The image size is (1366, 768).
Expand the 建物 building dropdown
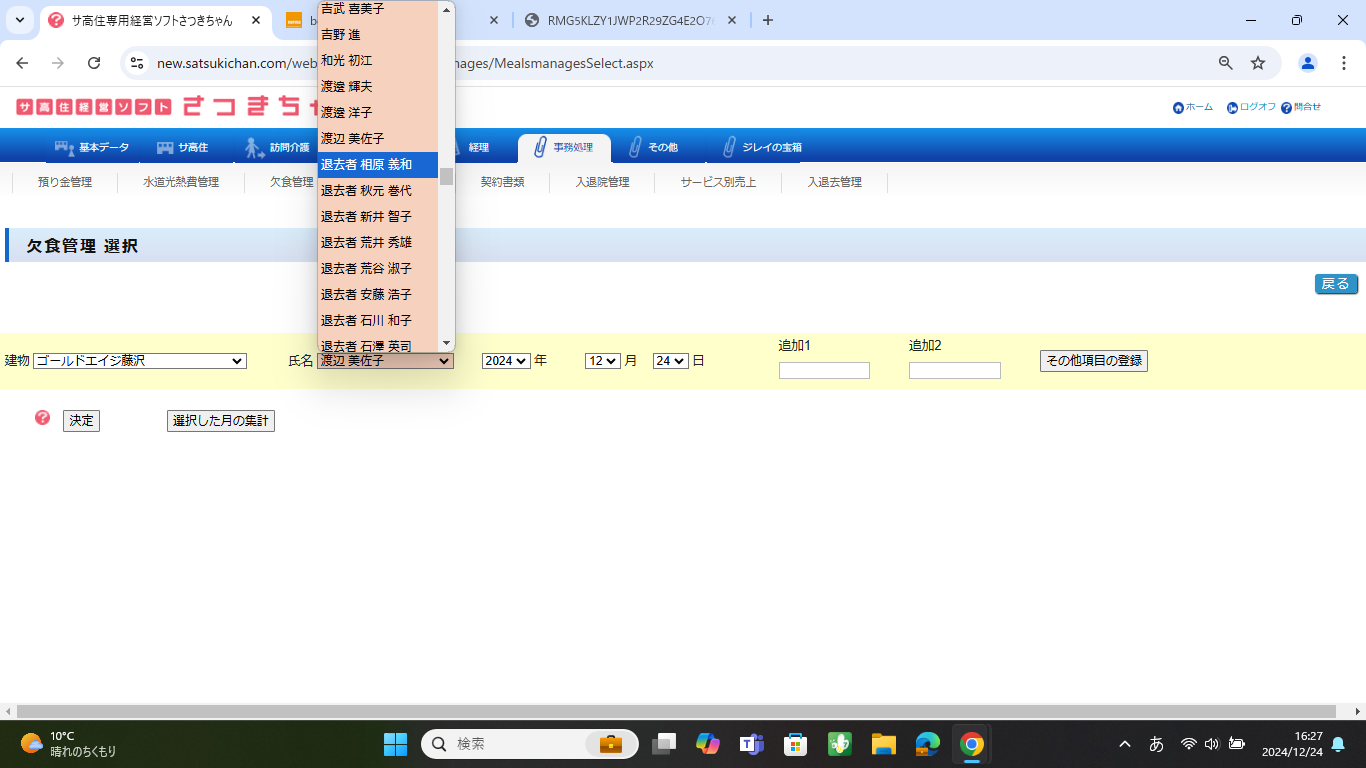(x=140, y=361)
